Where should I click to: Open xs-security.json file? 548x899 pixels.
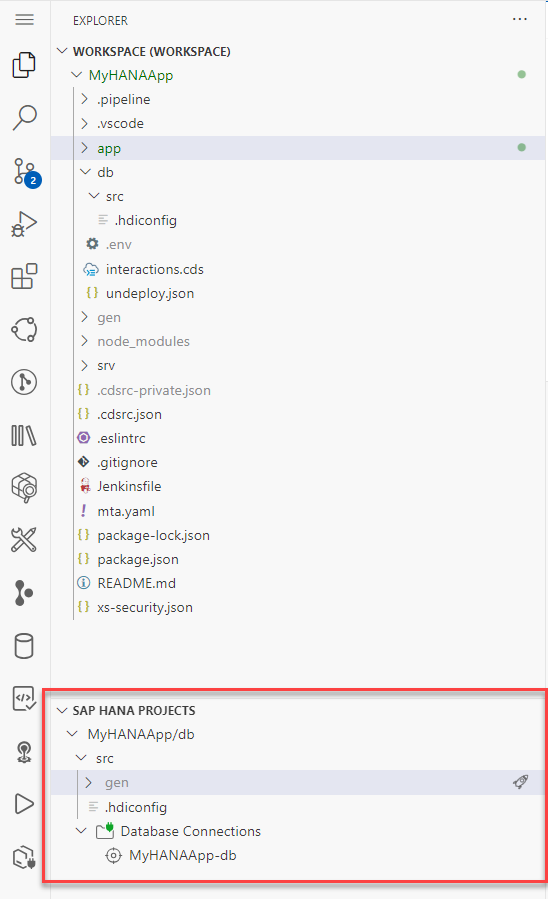(145, 607)
